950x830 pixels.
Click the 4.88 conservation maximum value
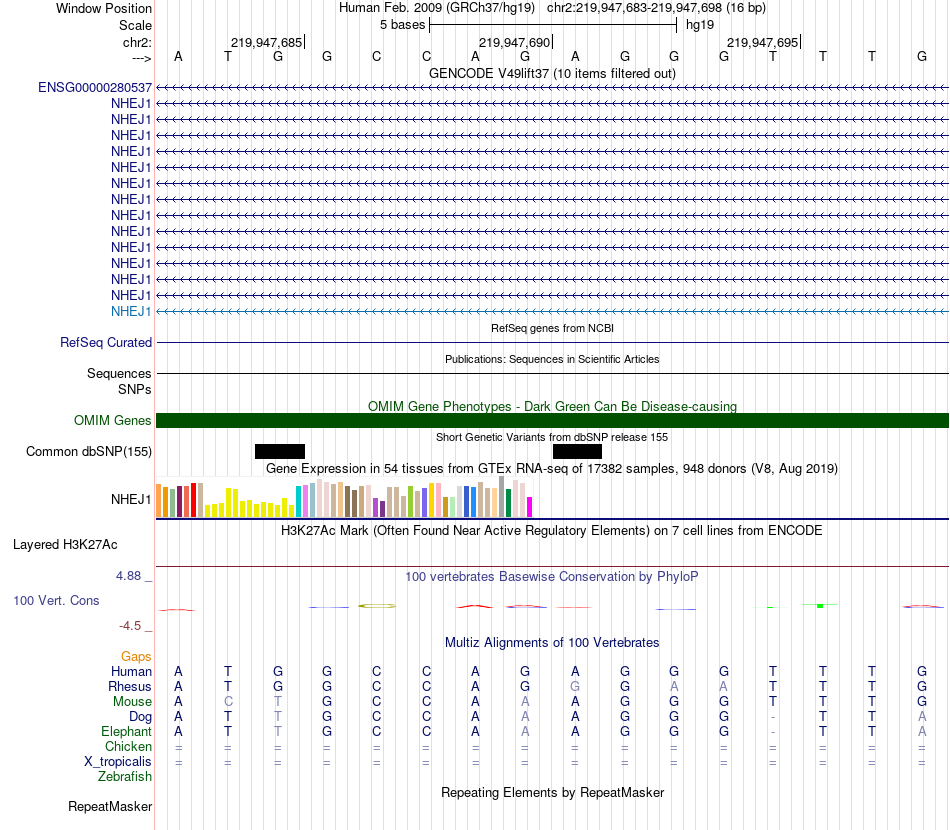point(128,576)
